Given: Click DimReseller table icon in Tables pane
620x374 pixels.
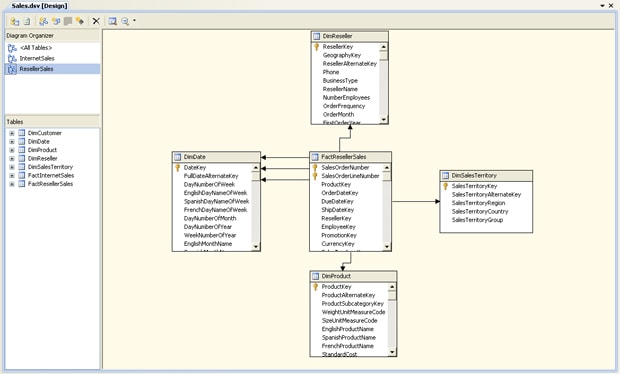Looking at the screenshot, I should [x=22, y=159].
